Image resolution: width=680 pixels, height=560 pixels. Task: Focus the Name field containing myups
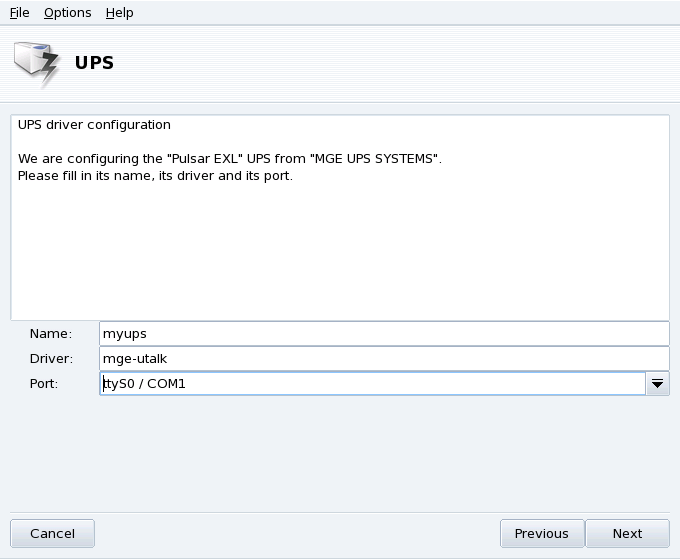(383, 333)
